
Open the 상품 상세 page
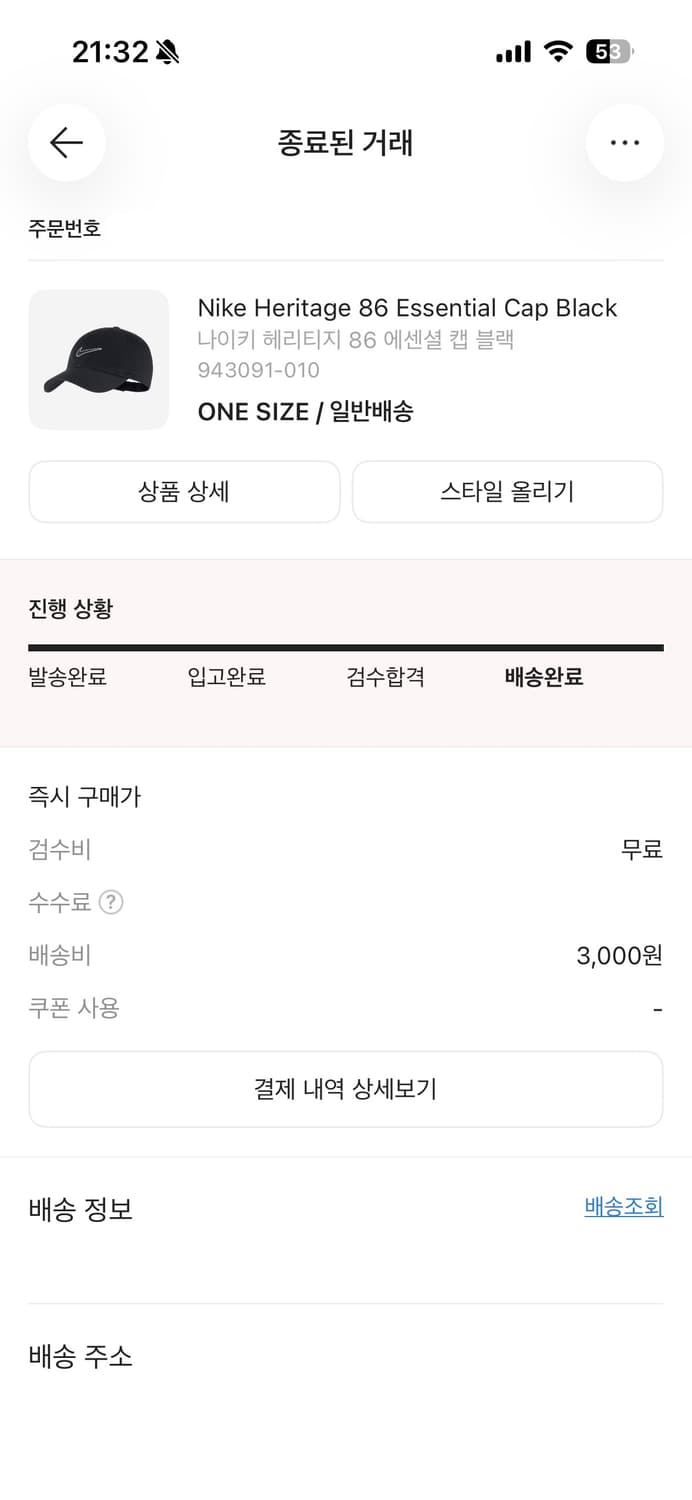pos(184,491)
